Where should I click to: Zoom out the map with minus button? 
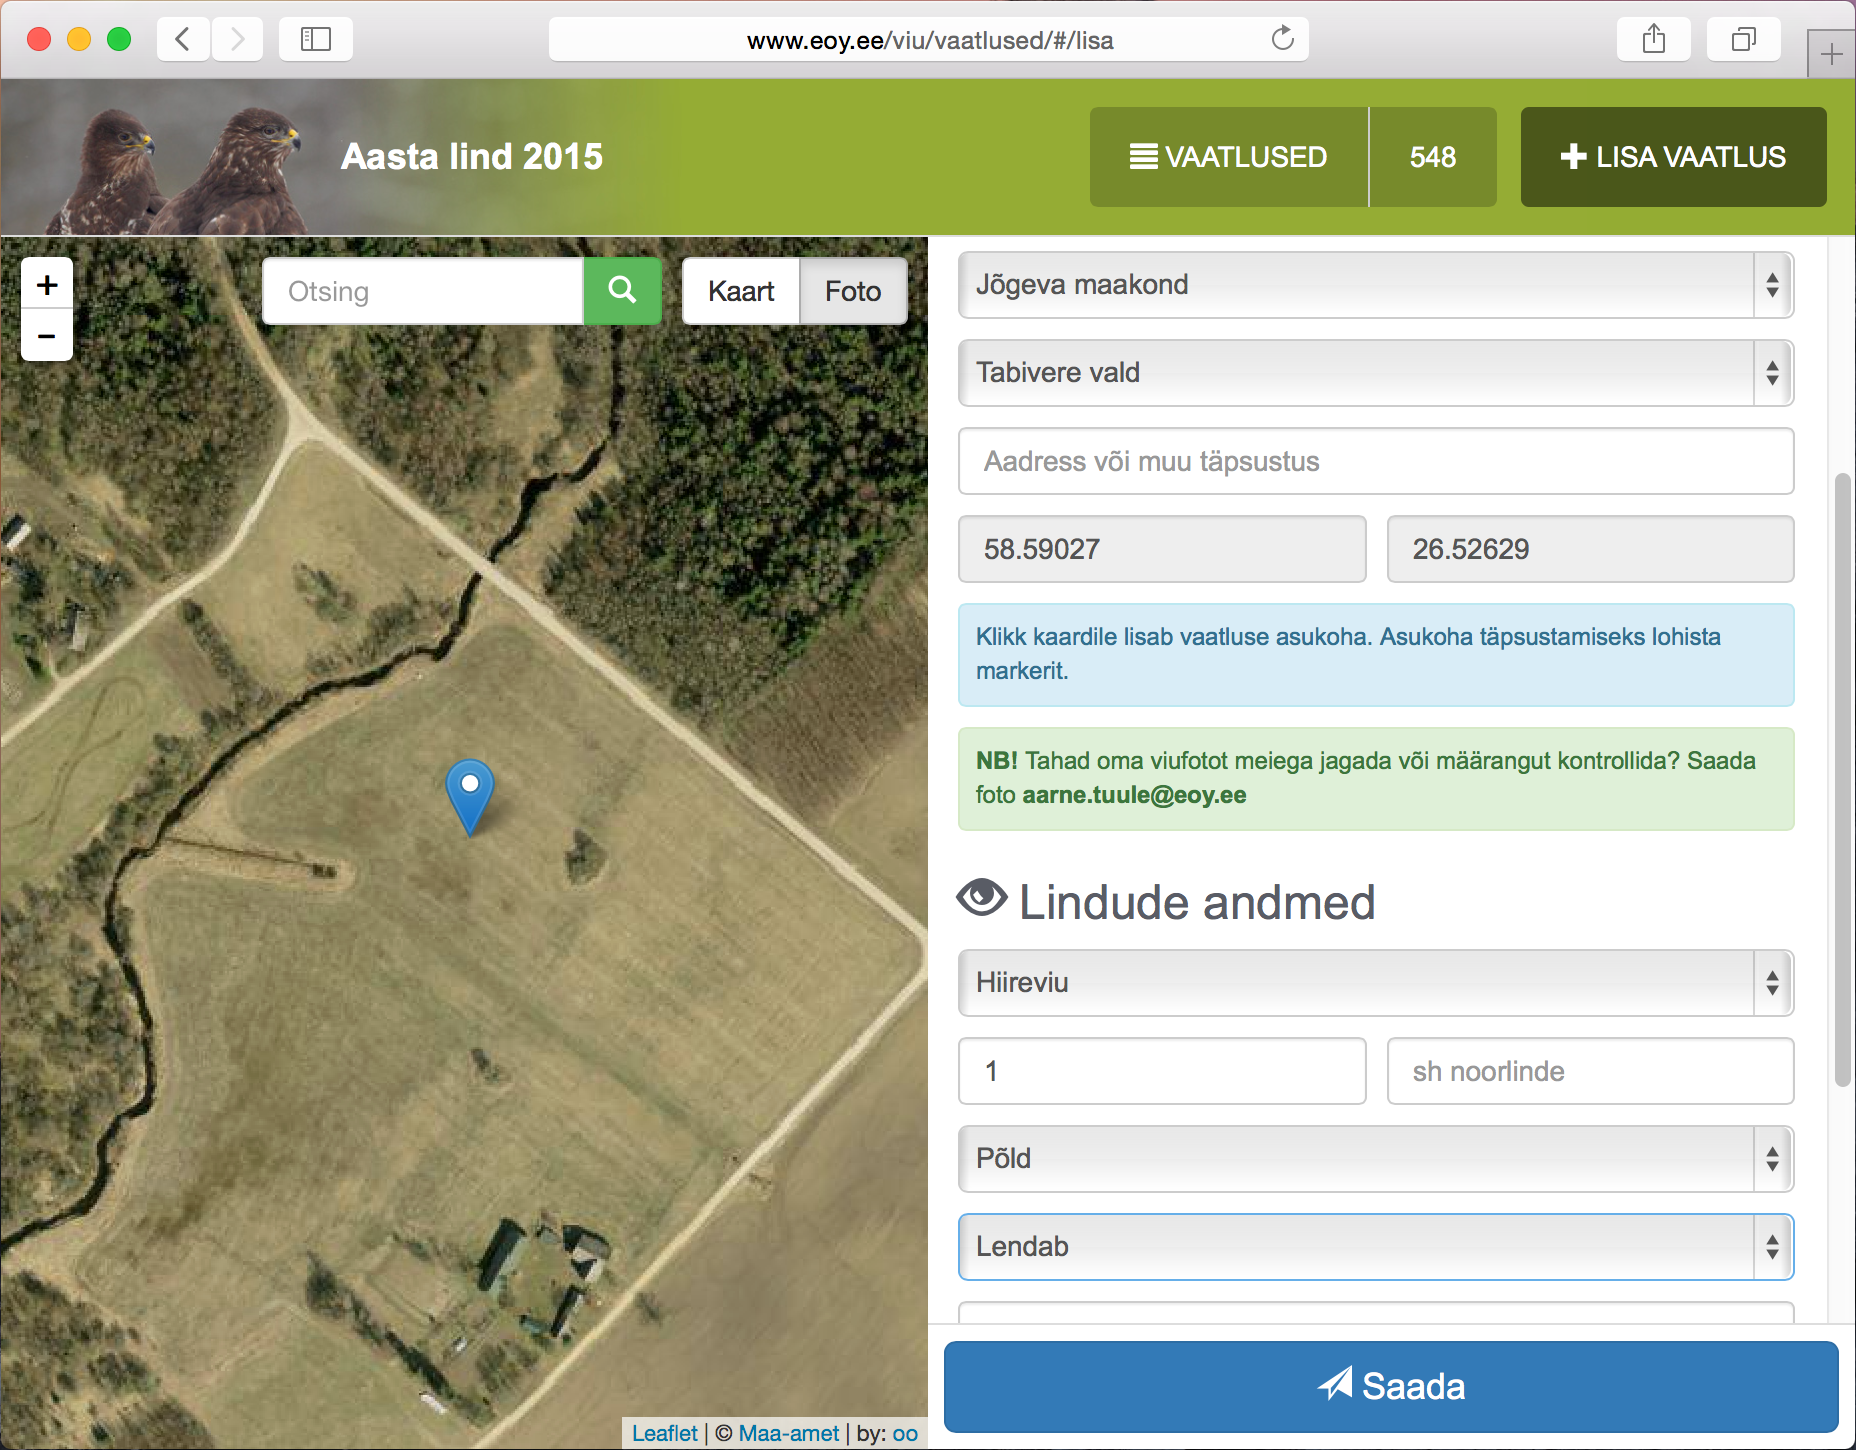[47, 336]
